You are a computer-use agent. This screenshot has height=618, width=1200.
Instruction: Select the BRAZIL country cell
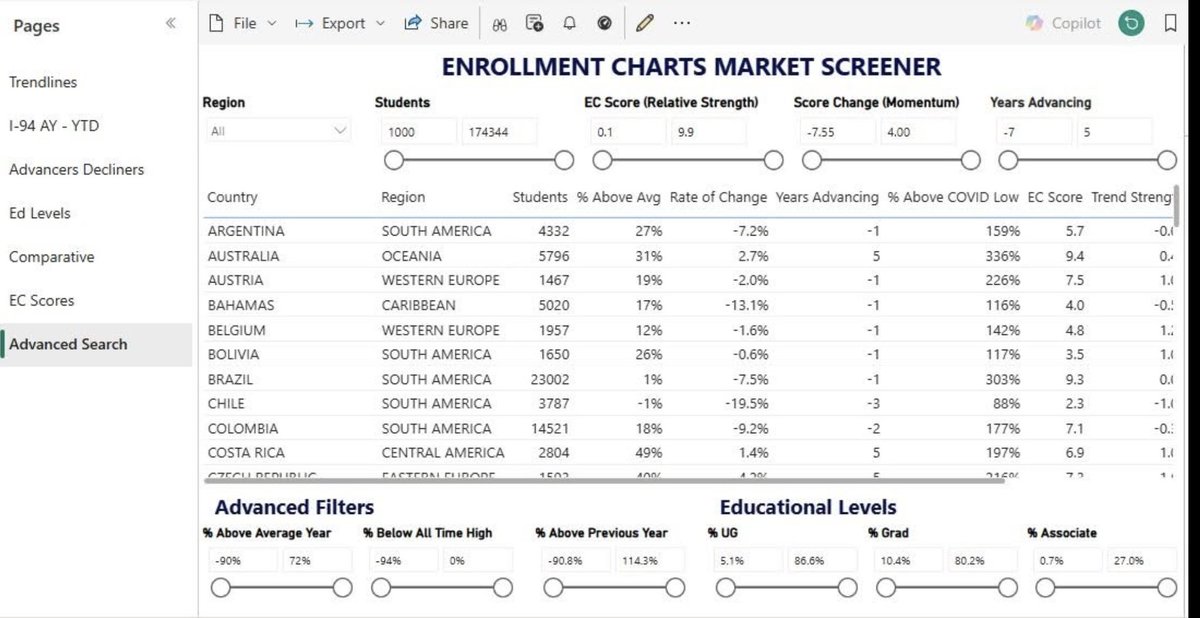point(230,379)
